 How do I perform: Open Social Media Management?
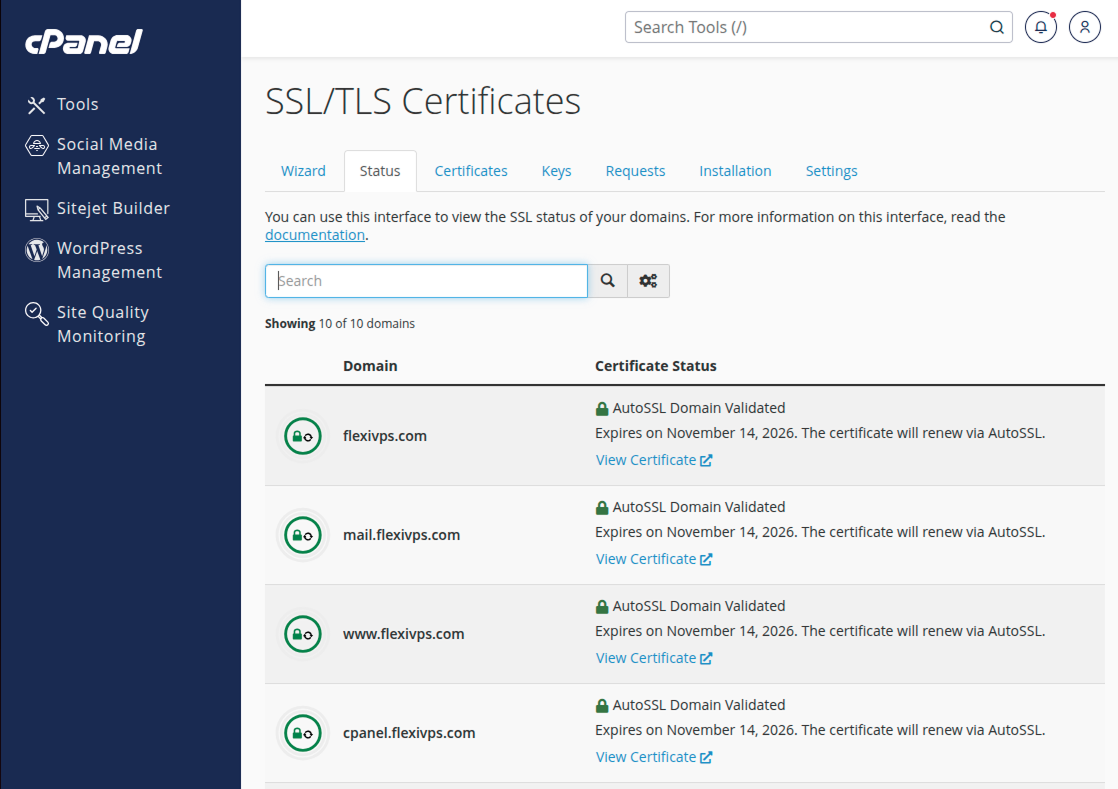(109, 156)
